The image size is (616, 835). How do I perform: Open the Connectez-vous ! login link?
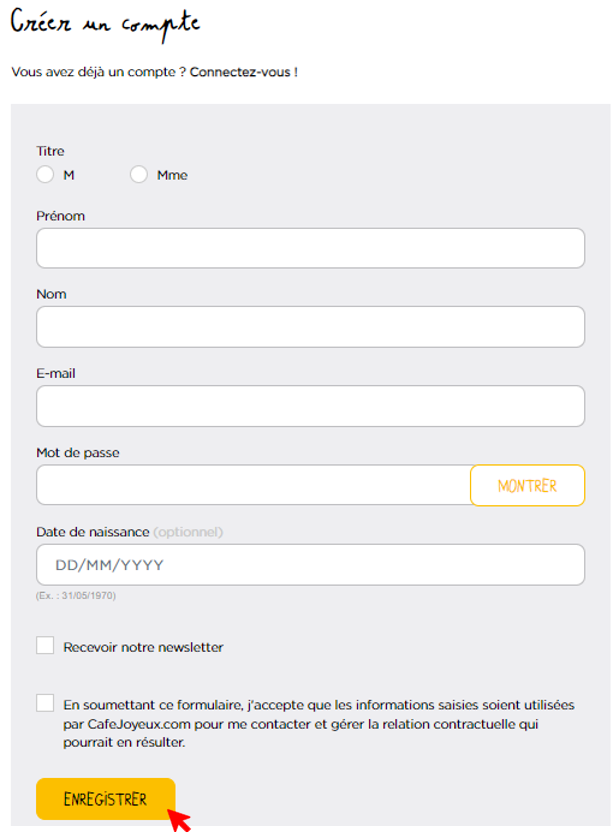coord(244,72)
